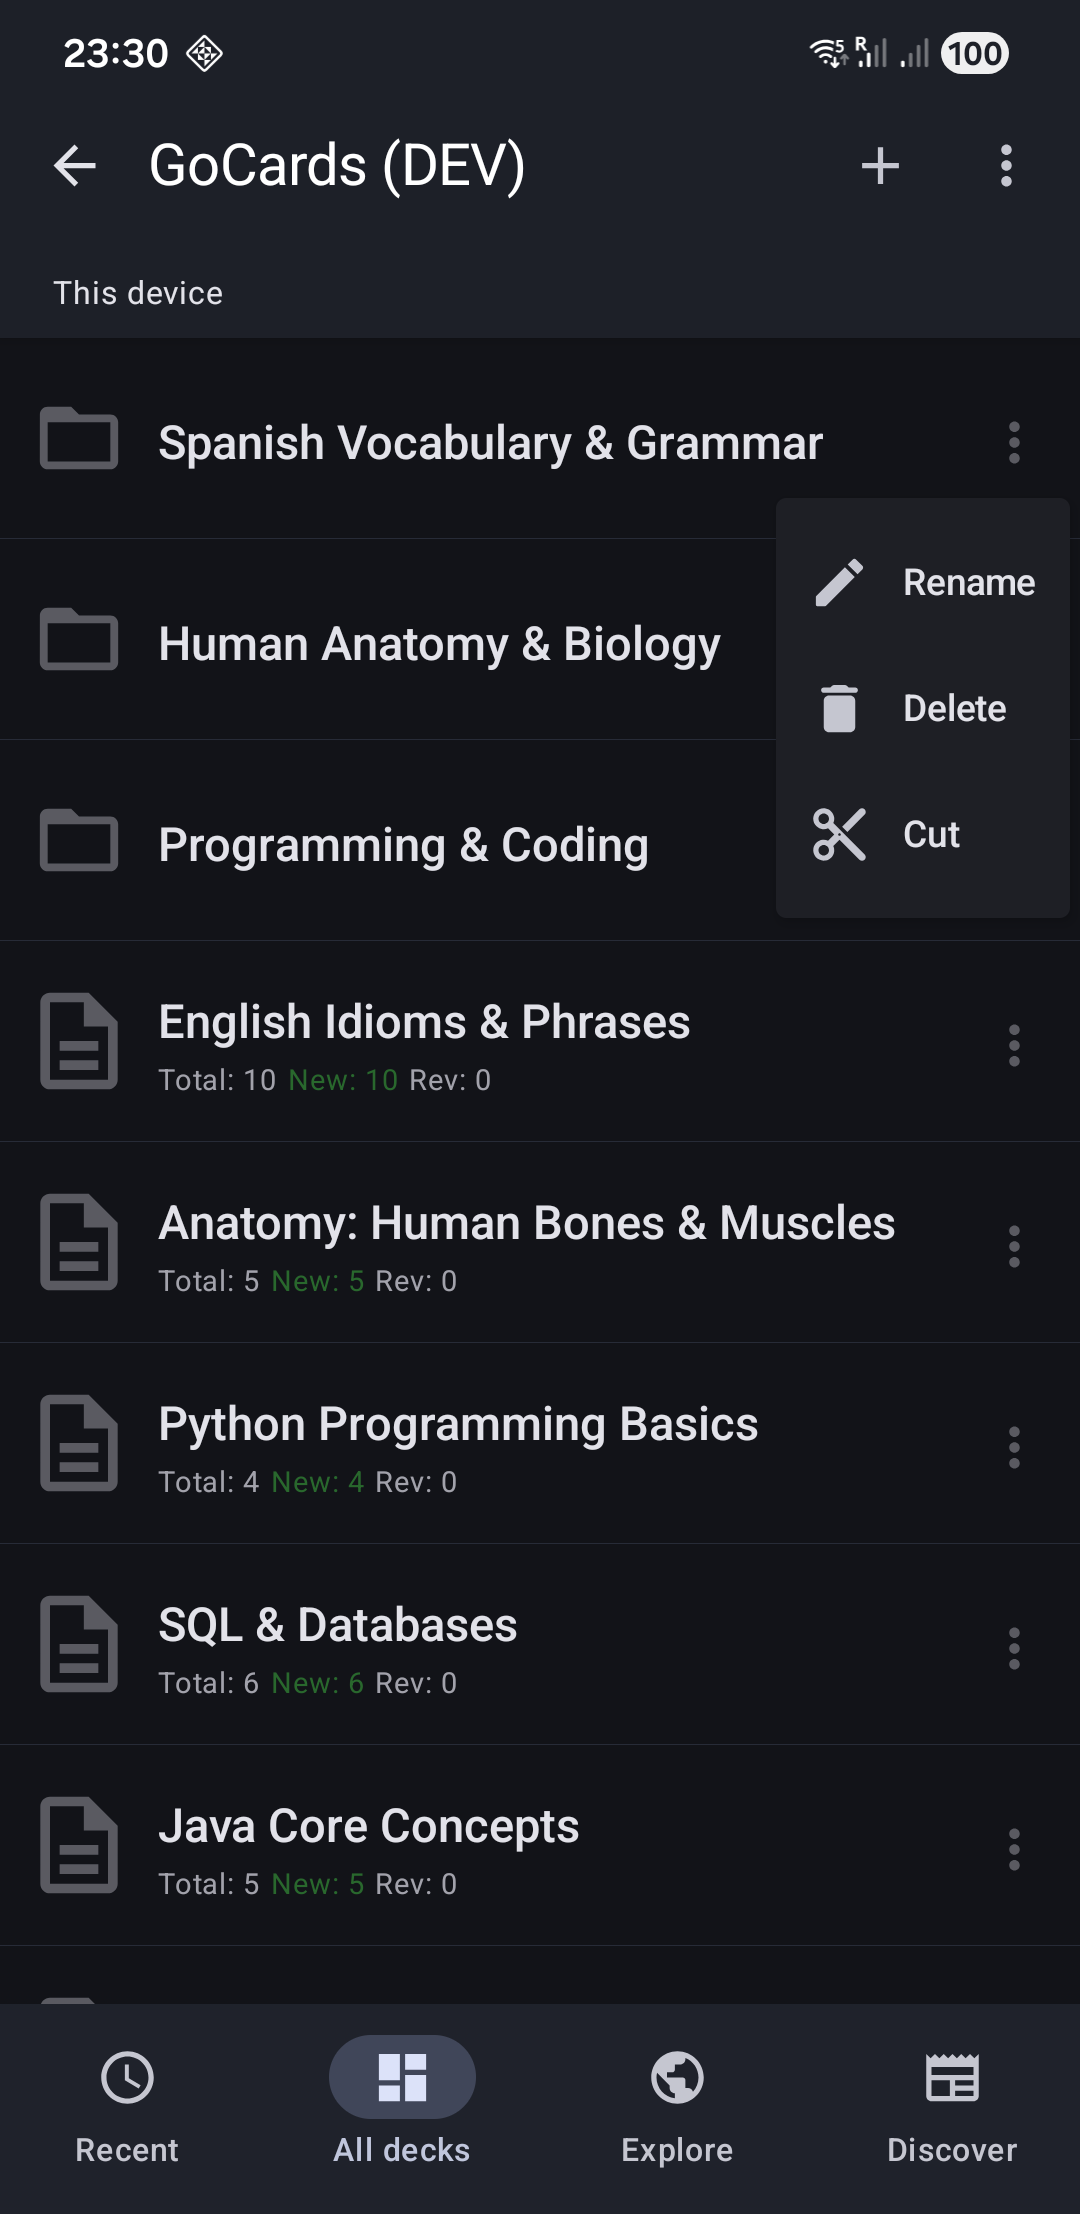Screen dimensions: 1080x2214
Task: Show more options for Anatomy: Human Bones deck
Action: click(1014, 1246)
